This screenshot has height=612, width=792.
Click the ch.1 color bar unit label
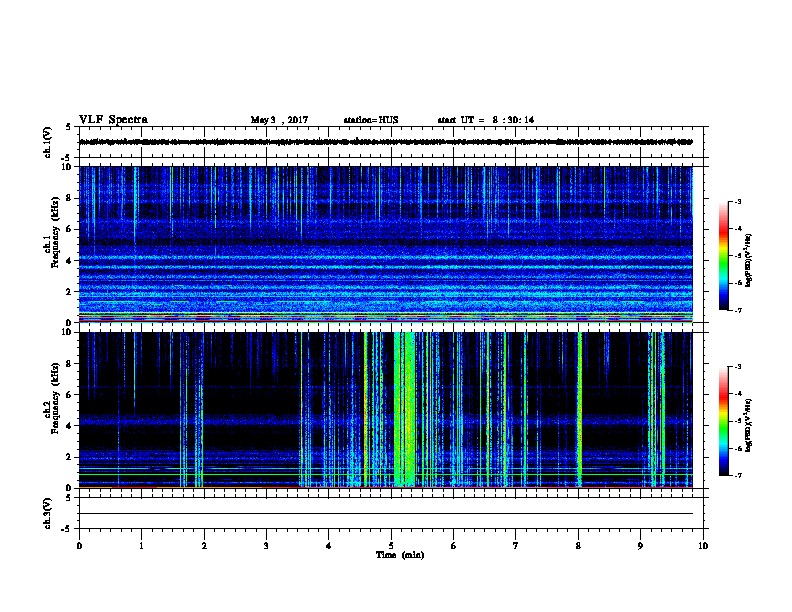pyautogui.click(x=748, y=260)
